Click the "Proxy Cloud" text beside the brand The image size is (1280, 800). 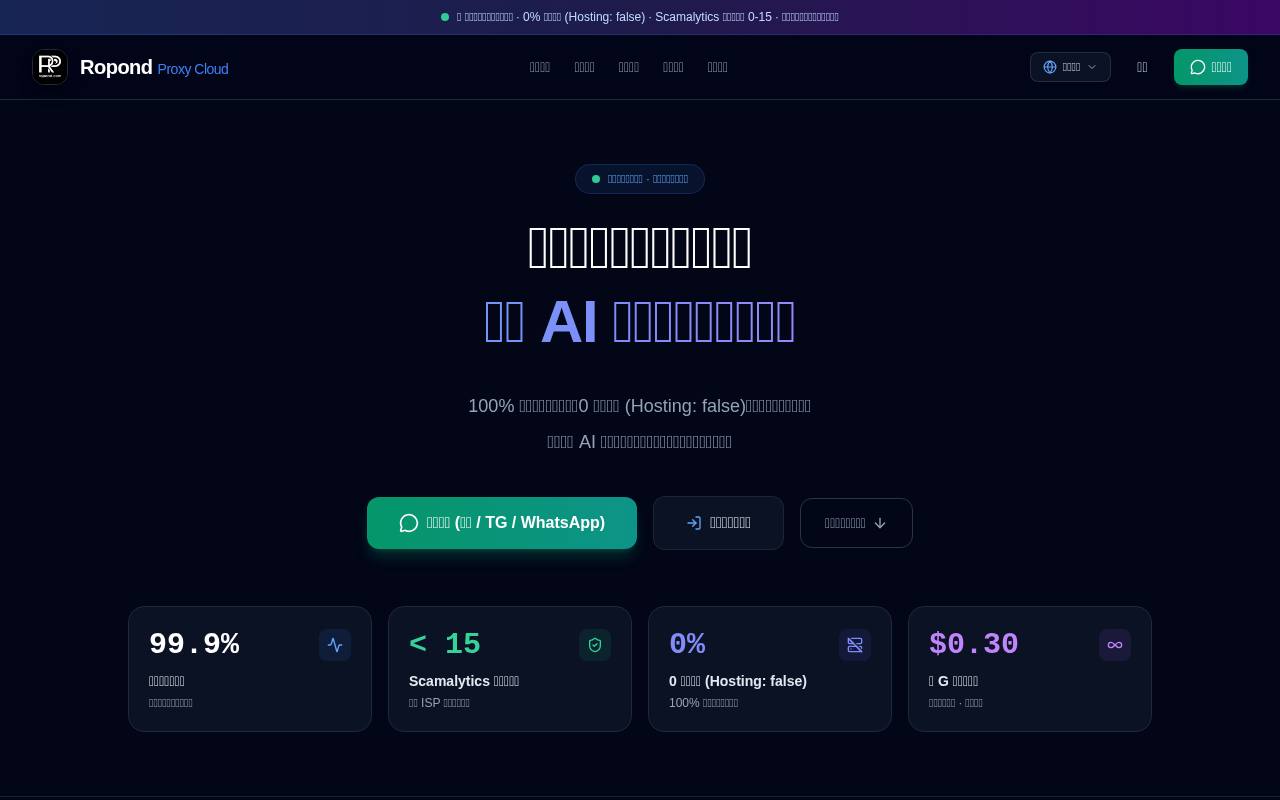(193, 69)
